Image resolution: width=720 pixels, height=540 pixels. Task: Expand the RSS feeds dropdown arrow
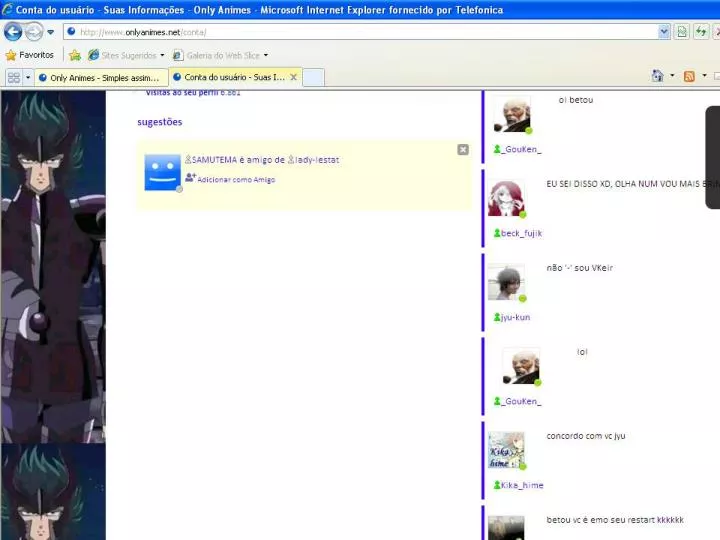(704, 75)
